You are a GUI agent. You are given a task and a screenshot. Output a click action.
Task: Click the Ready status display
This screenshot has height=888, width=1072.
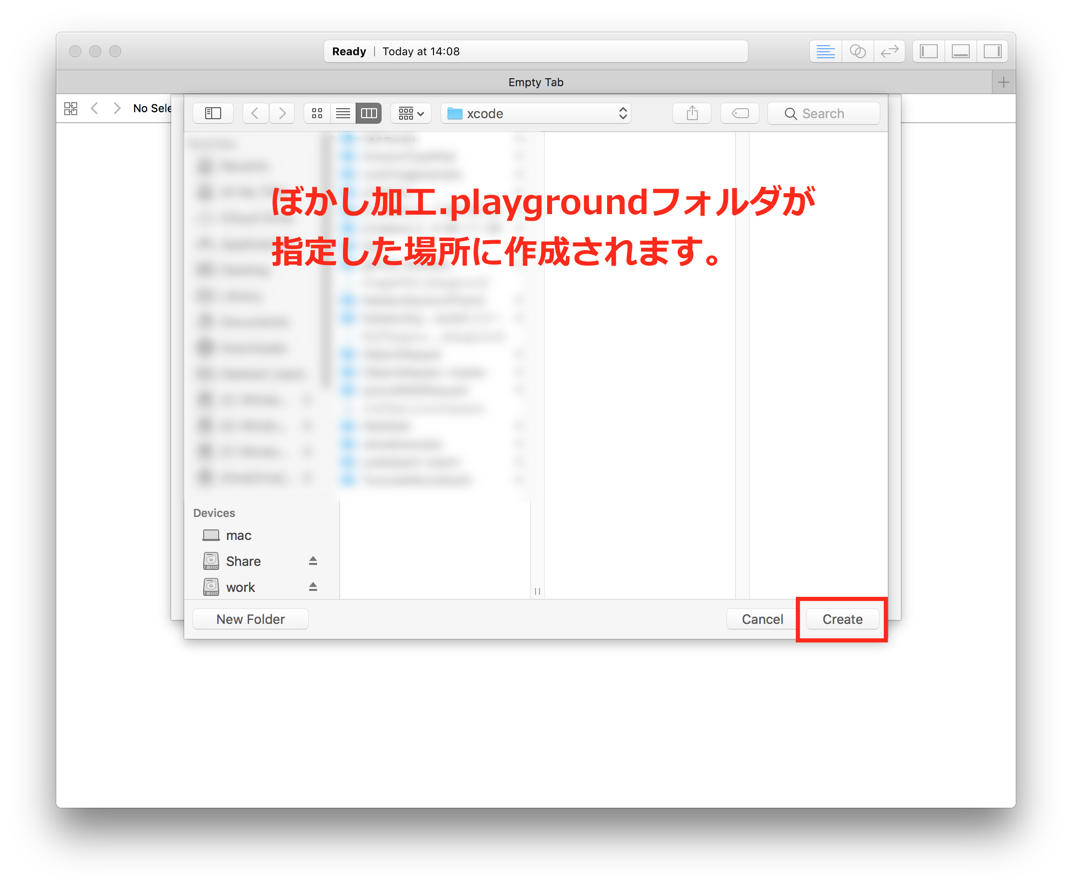pos(536,51)
